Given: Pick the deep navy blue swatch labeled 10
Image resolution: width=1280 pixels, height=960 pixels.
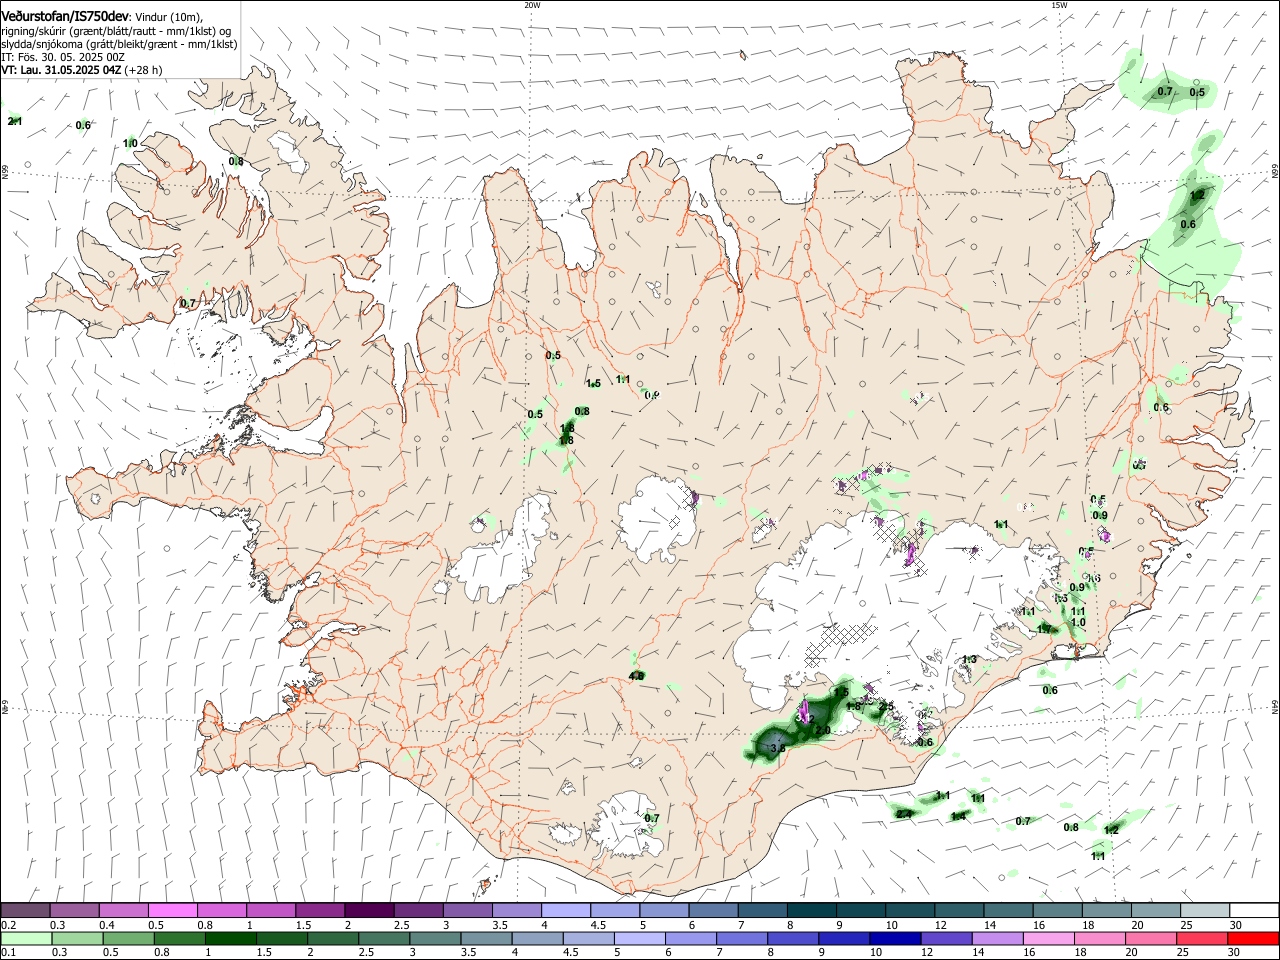Looking at the screenshot, I should point(896,938).
